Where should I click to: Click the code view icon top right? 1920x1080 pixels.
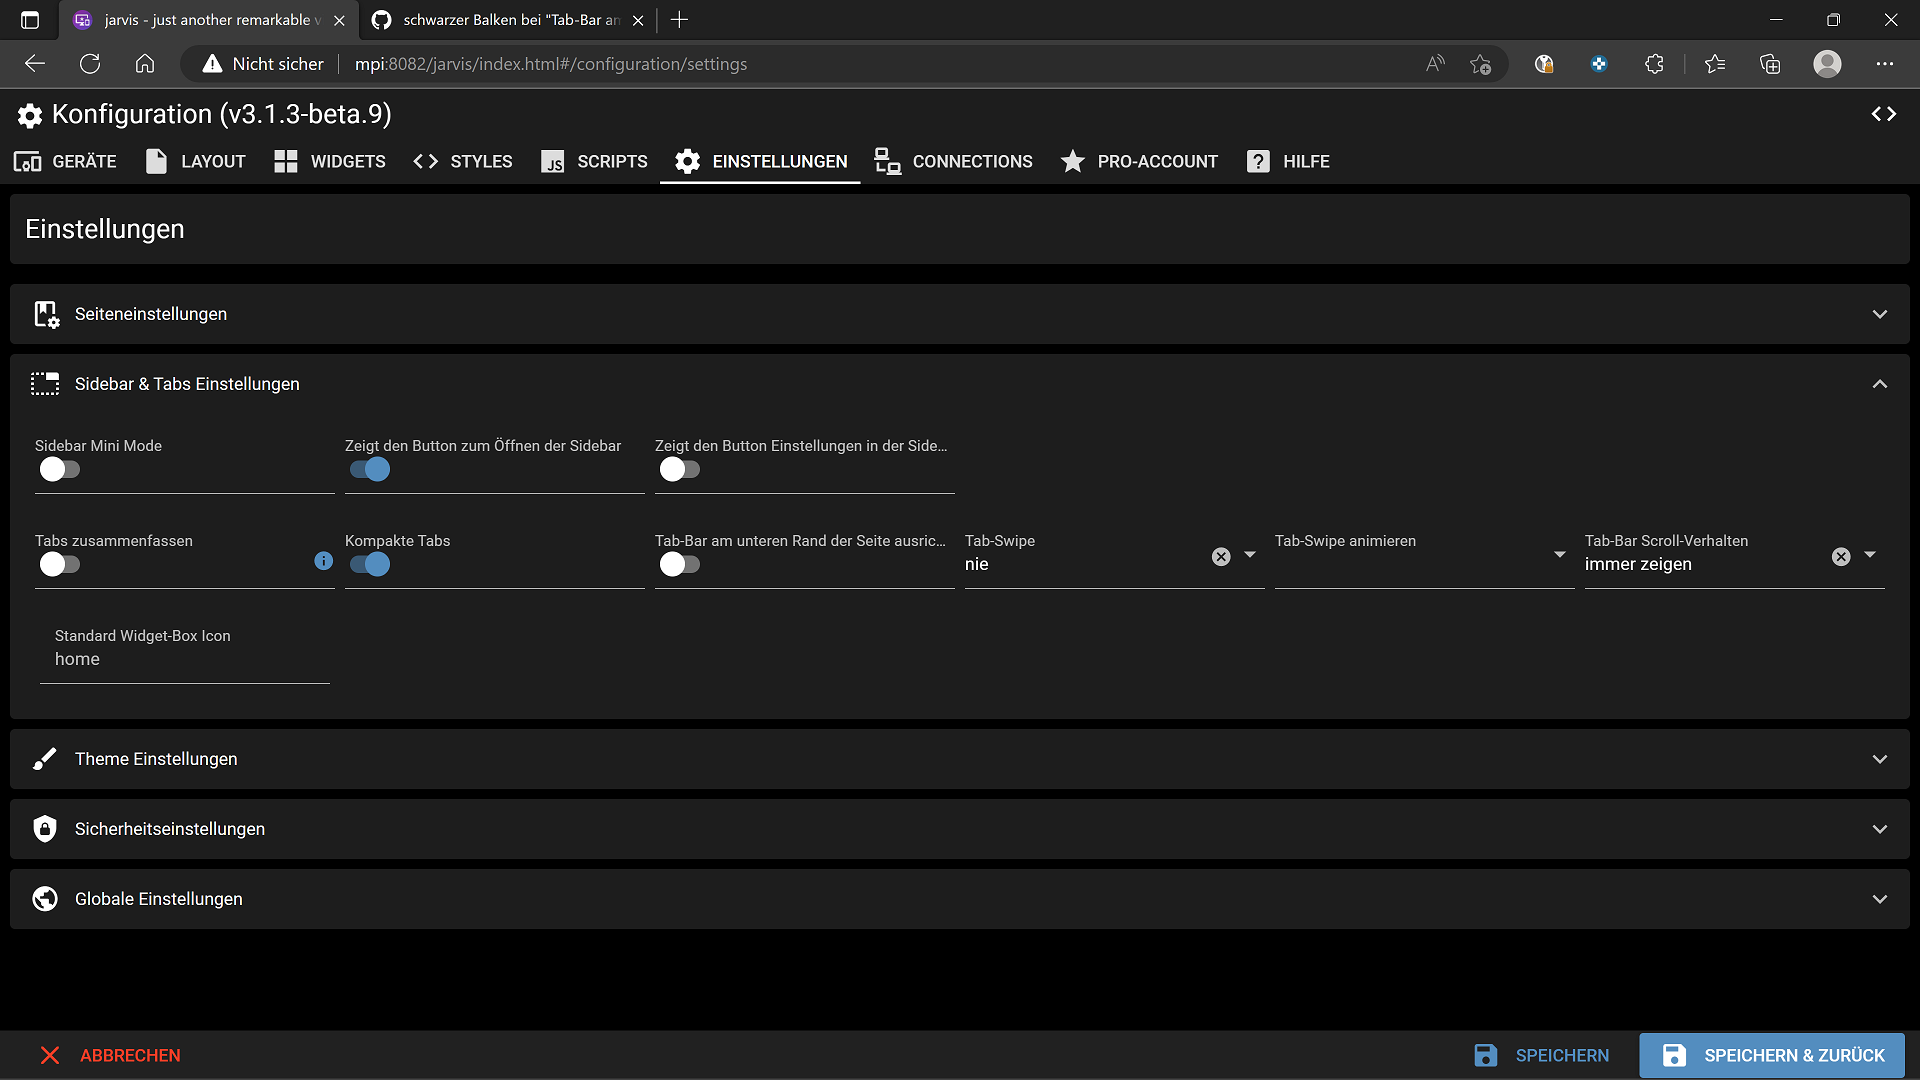coord(1884,114)
